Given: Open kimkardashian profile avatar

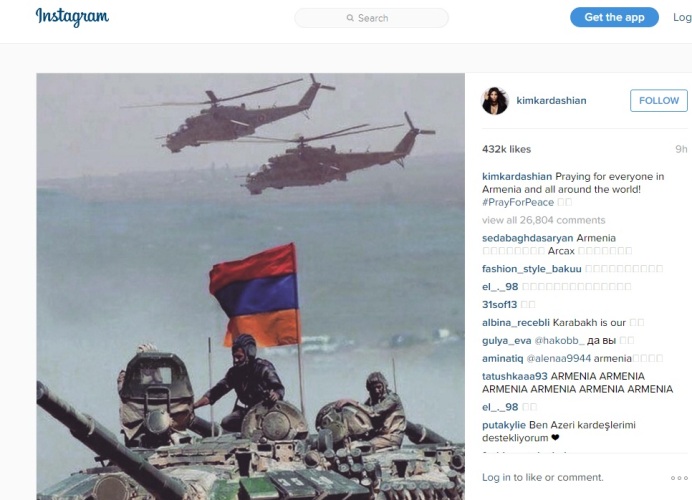Looking at the screenshot, I should 495,101.
